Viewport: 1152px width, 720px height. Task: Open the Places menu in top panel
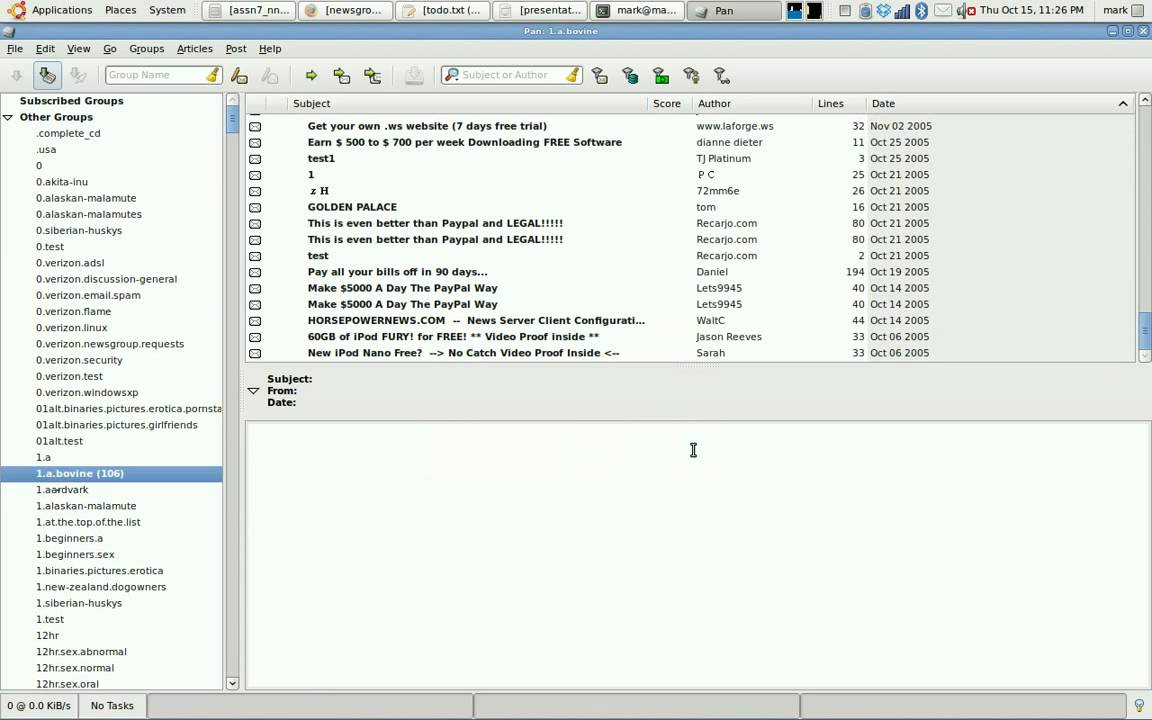[120, 10]
